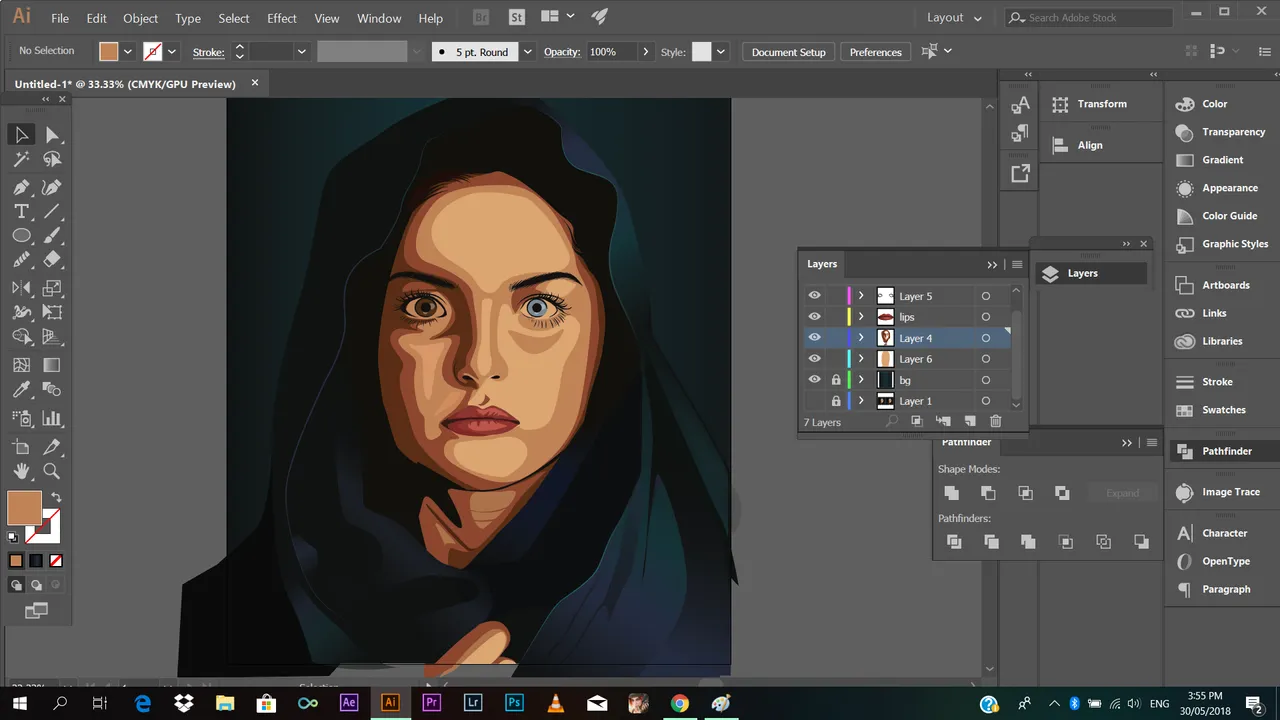The image size is (1280, 720).
Task: Delete selection with Layers trash icon
Action: (x=995, y=422)
